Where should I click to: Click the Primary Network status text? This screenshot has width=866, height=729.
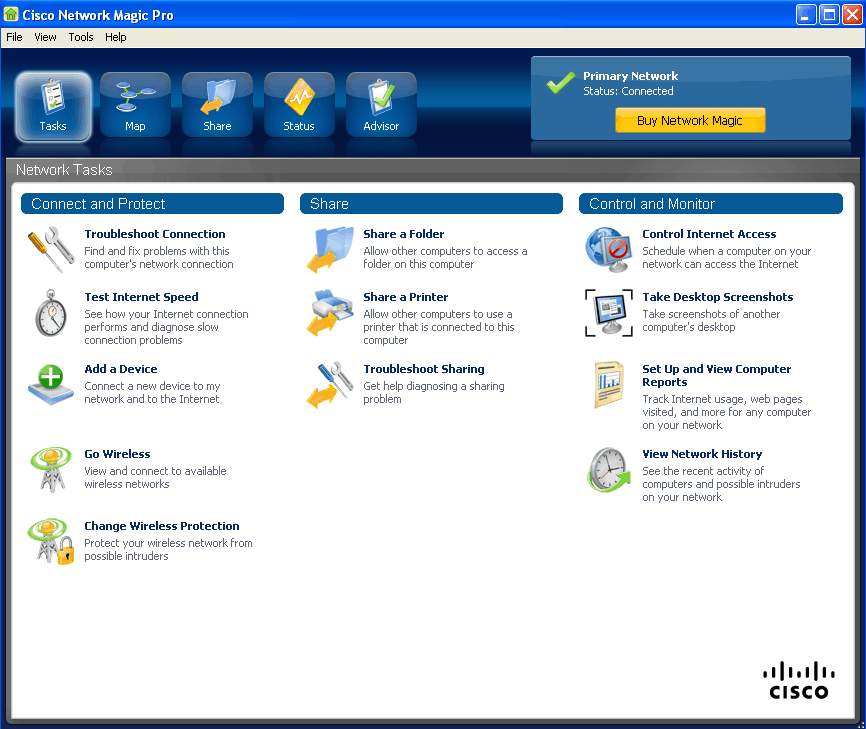coord(630,76)
